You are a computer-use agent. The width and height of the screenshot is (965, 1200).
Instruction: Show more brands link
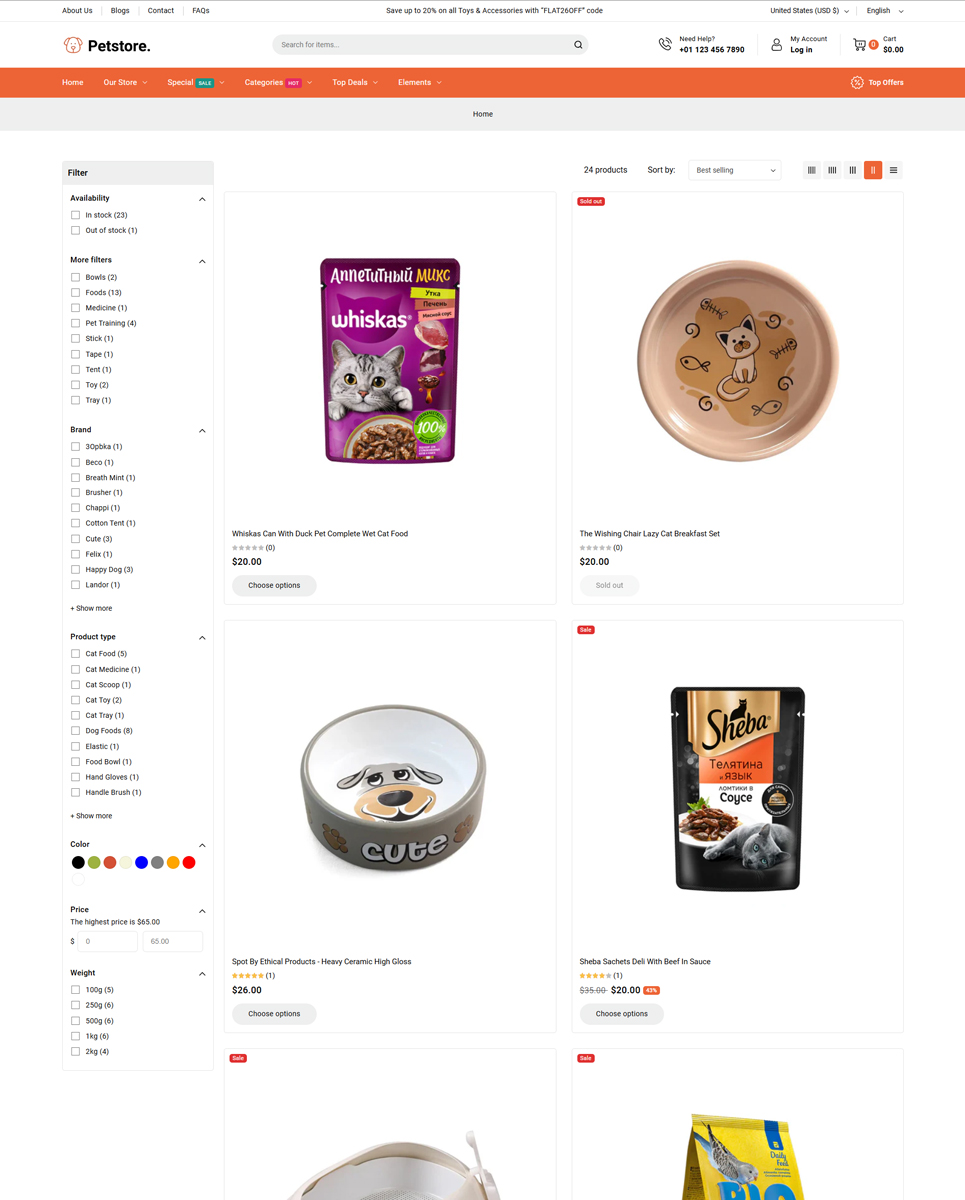91,608
